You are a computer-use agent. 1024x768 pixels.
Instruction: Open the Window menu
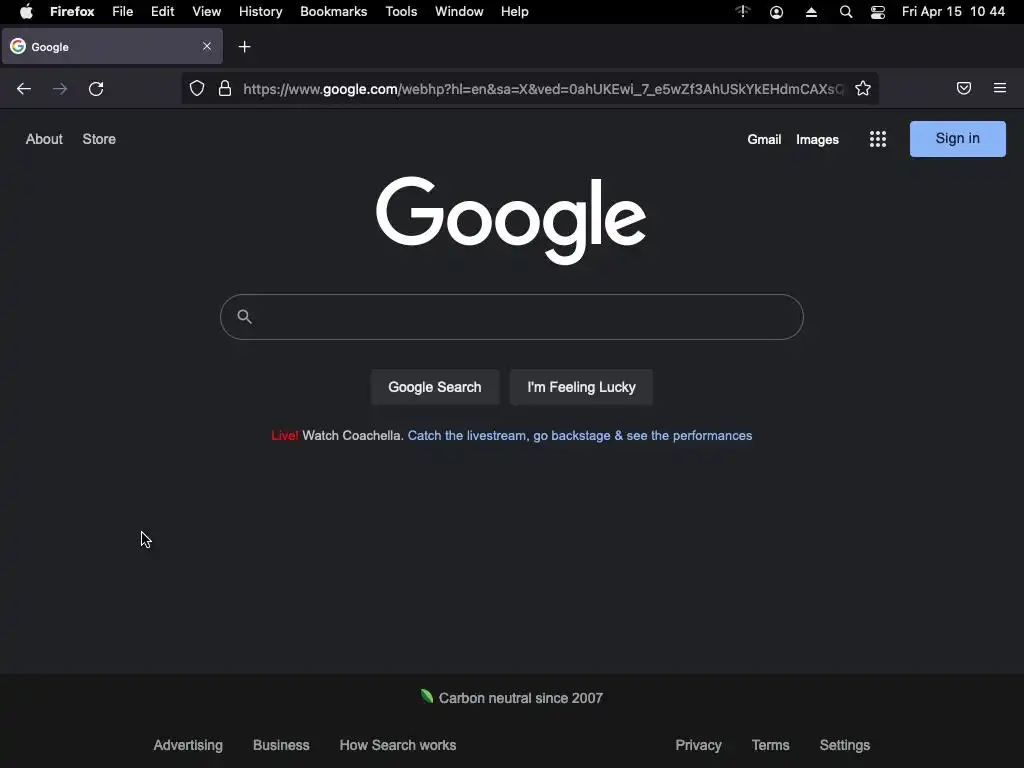point(459,12)
